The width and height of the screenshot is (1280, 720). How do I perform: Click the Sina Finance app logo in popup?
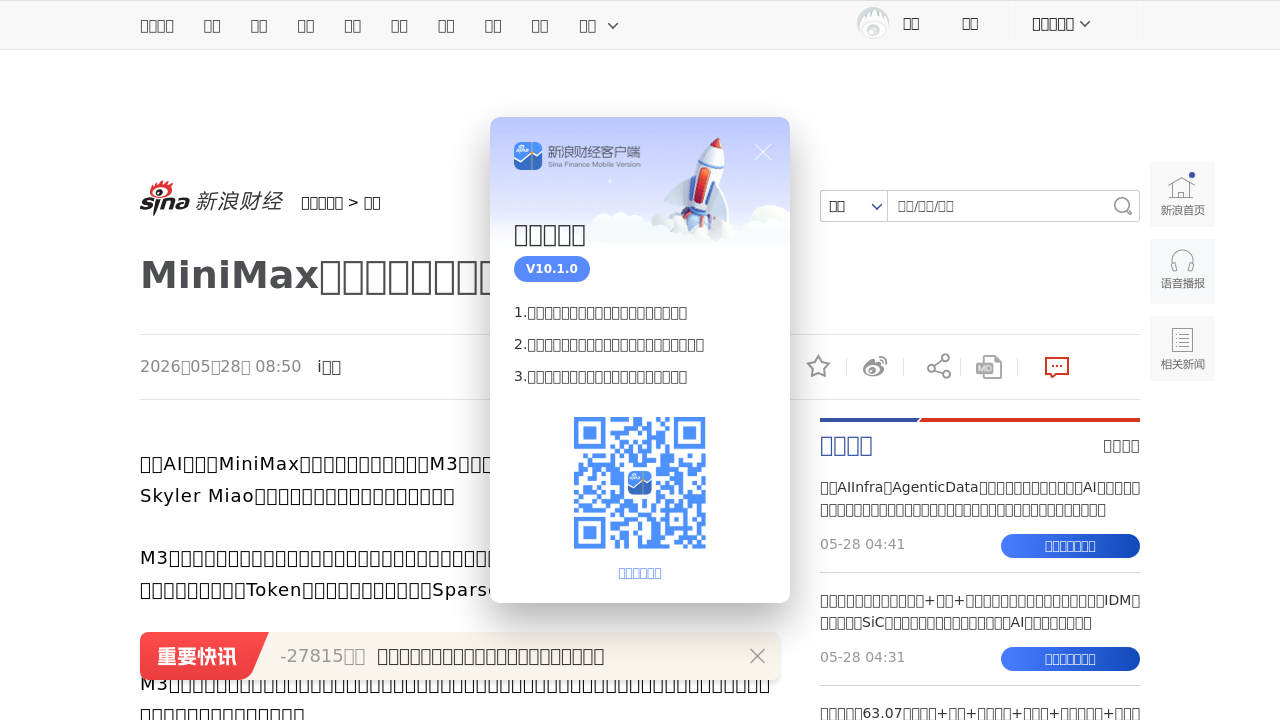[577, 156]
